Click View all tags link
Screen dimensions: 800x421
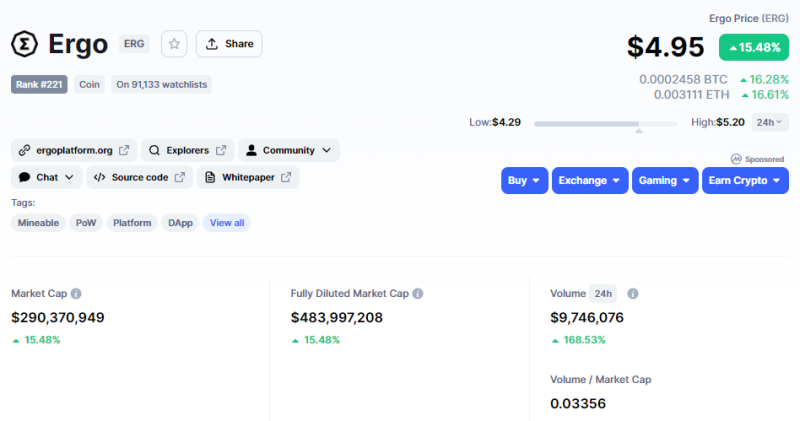coord(227,222)
